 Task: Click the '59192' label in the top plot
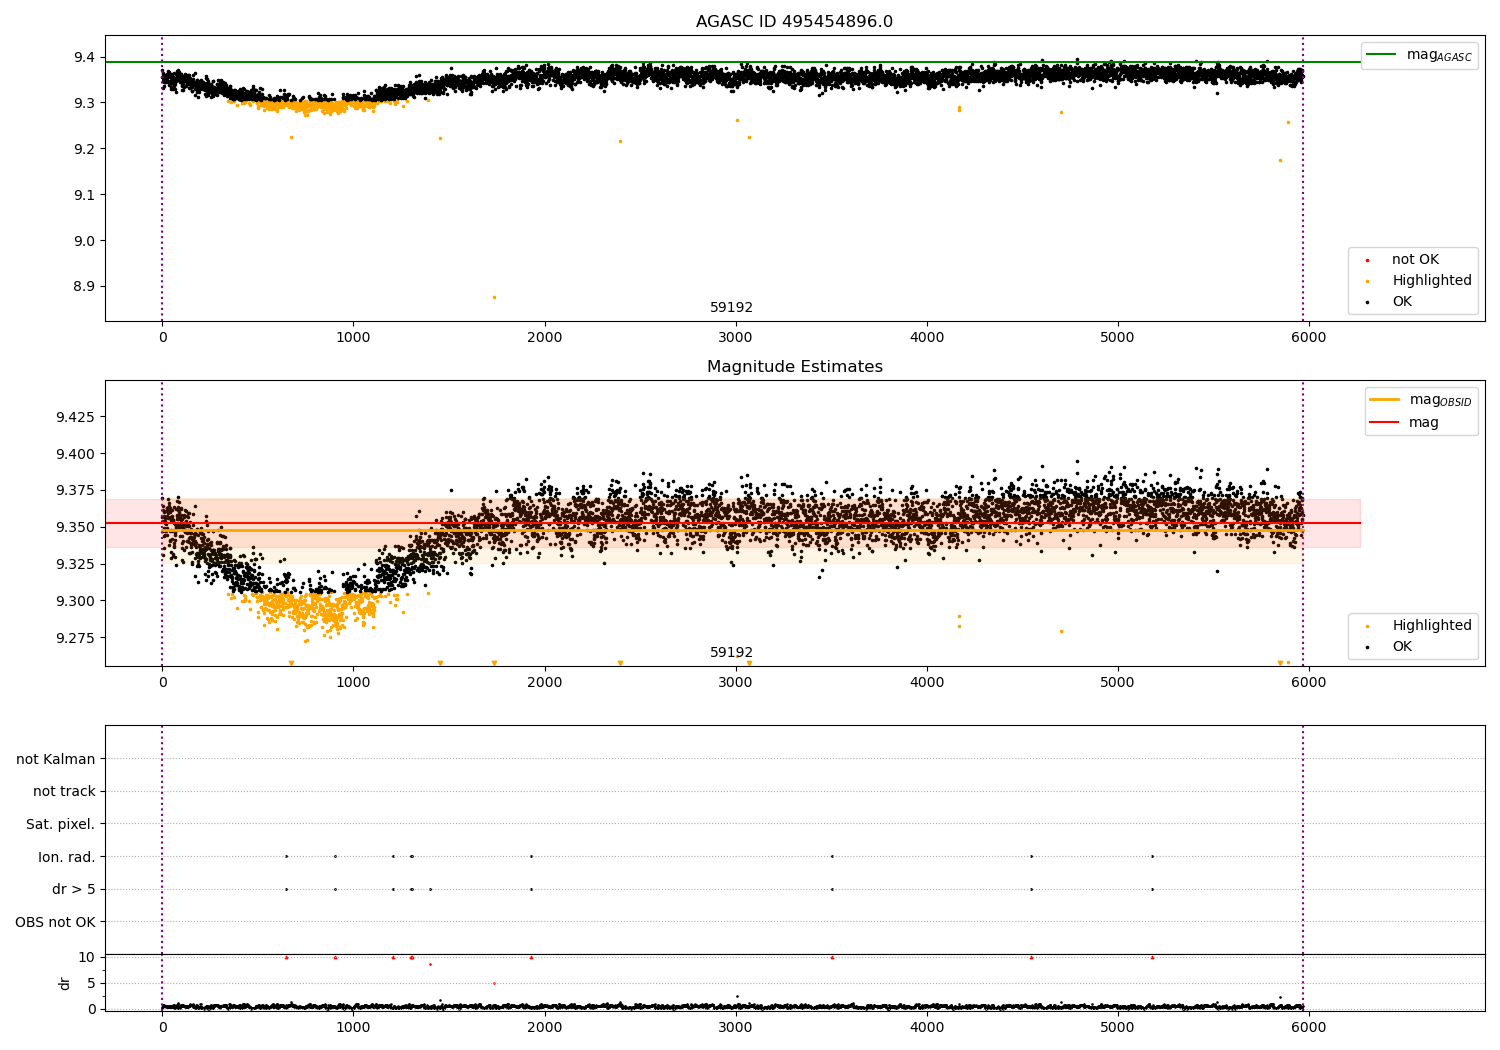(731, 308)
